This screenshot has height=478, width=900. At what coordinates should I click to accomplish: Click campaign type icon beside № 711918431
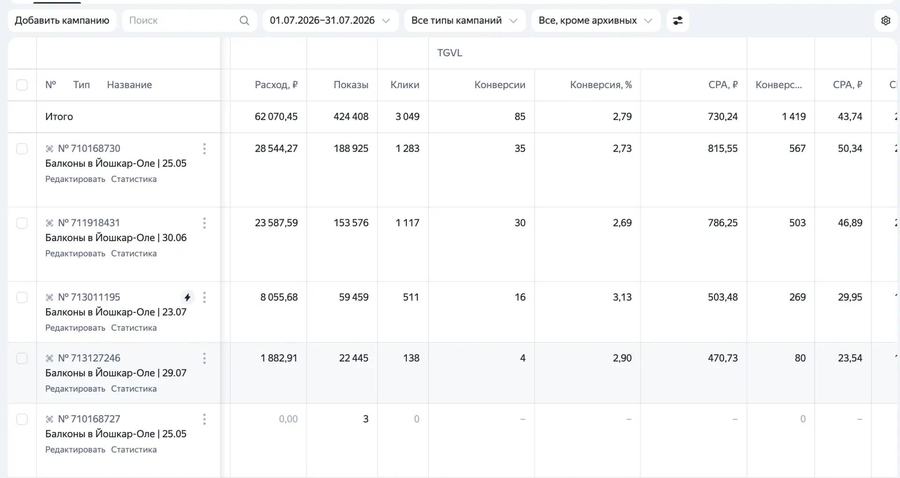49,223
